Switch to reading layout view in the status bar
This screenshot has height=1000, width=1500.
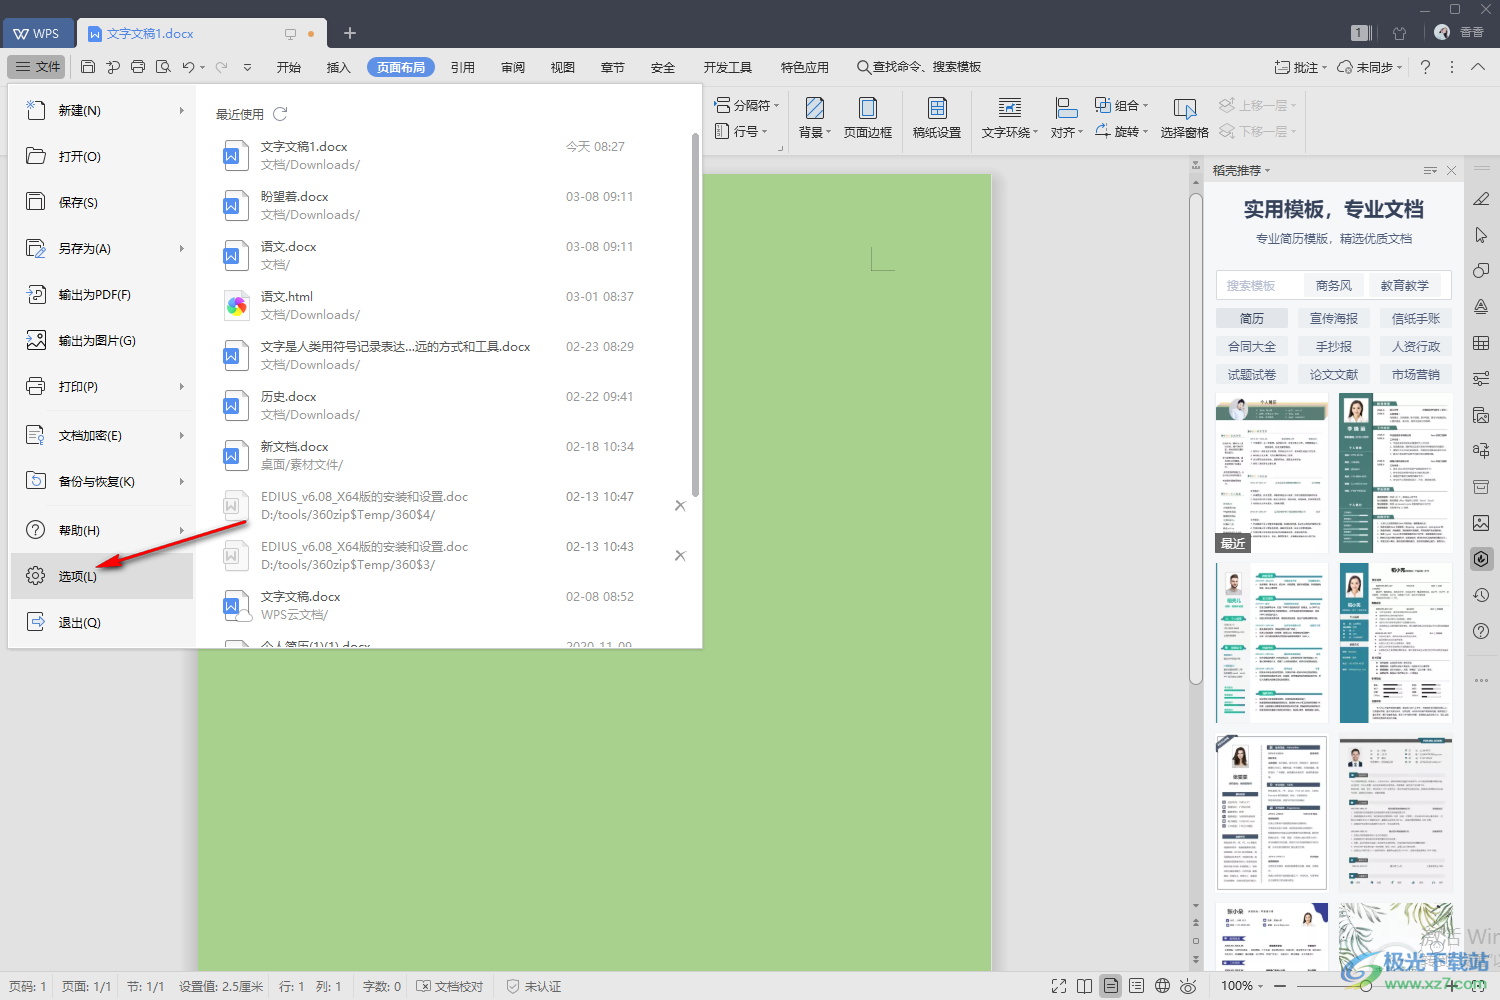[1085, 986]
